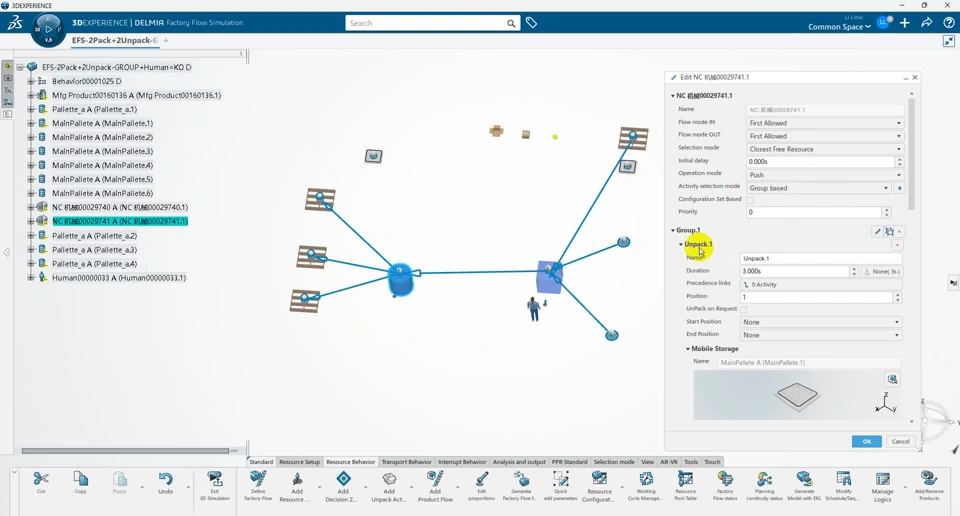Switch to the Interrupt Behavior tab
Image resolution: width=960 pixels, height=516 pixels.
point(462,462)
